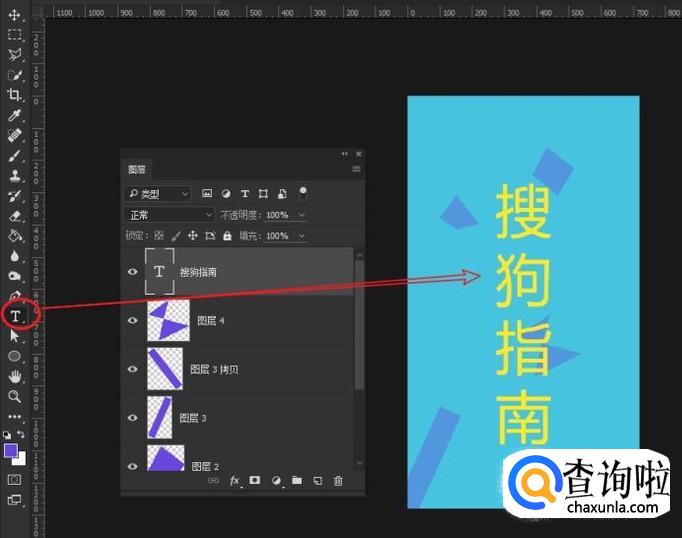Open the layers panel options menu
The height and width of the screenshot is (538, 682).
tap(356, 170)
